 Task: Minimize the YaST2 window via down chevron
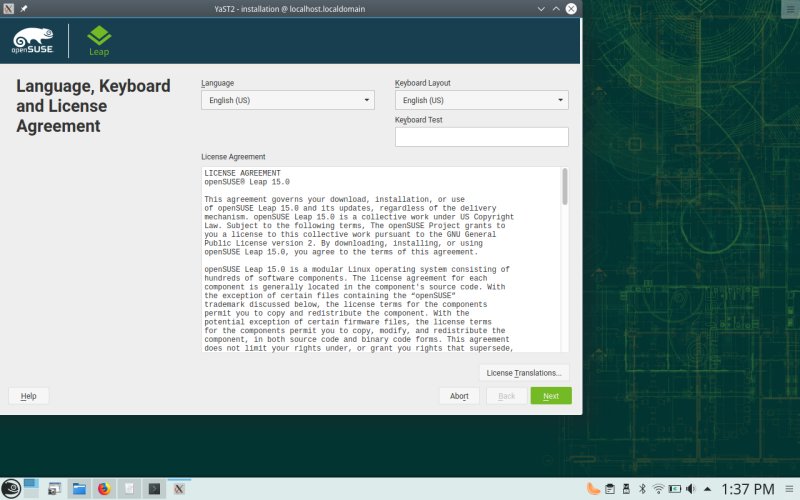(541, 9)
